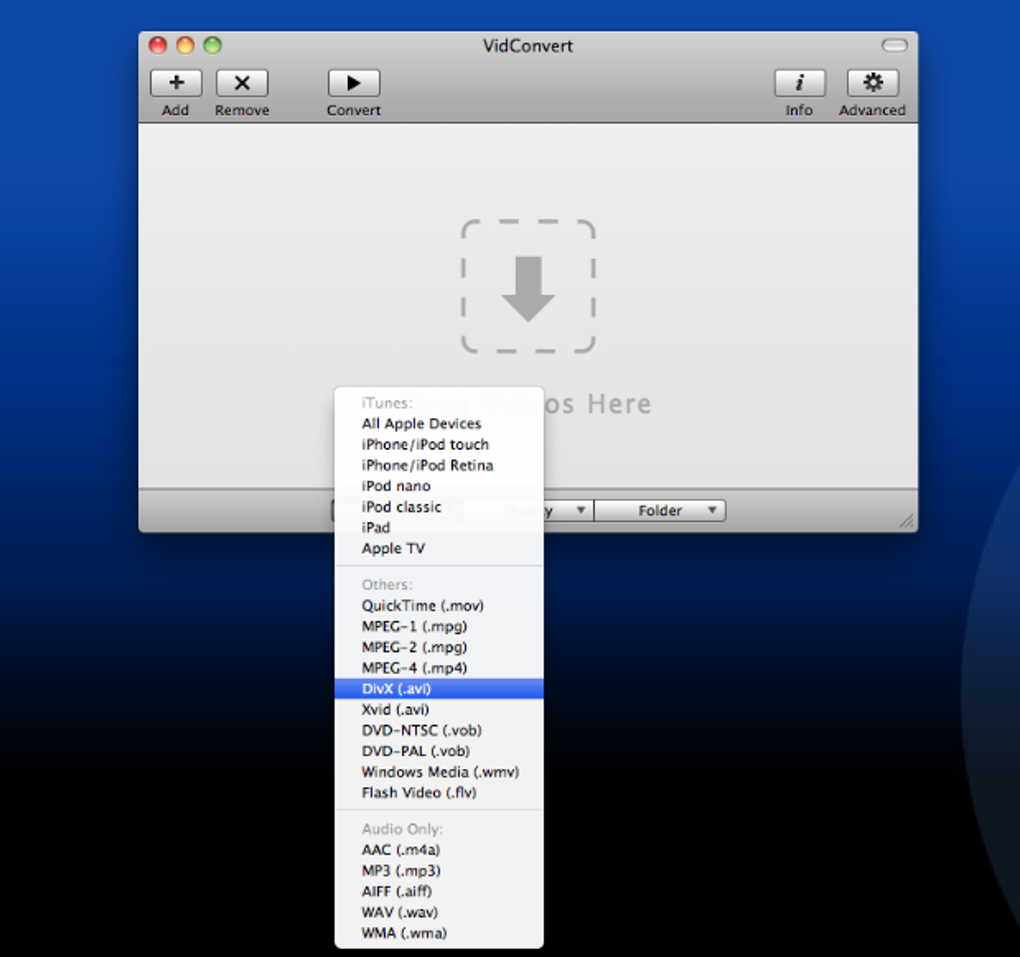
Task: Select DVD-PAL (.vob) format
Action: tap(439, 751)
